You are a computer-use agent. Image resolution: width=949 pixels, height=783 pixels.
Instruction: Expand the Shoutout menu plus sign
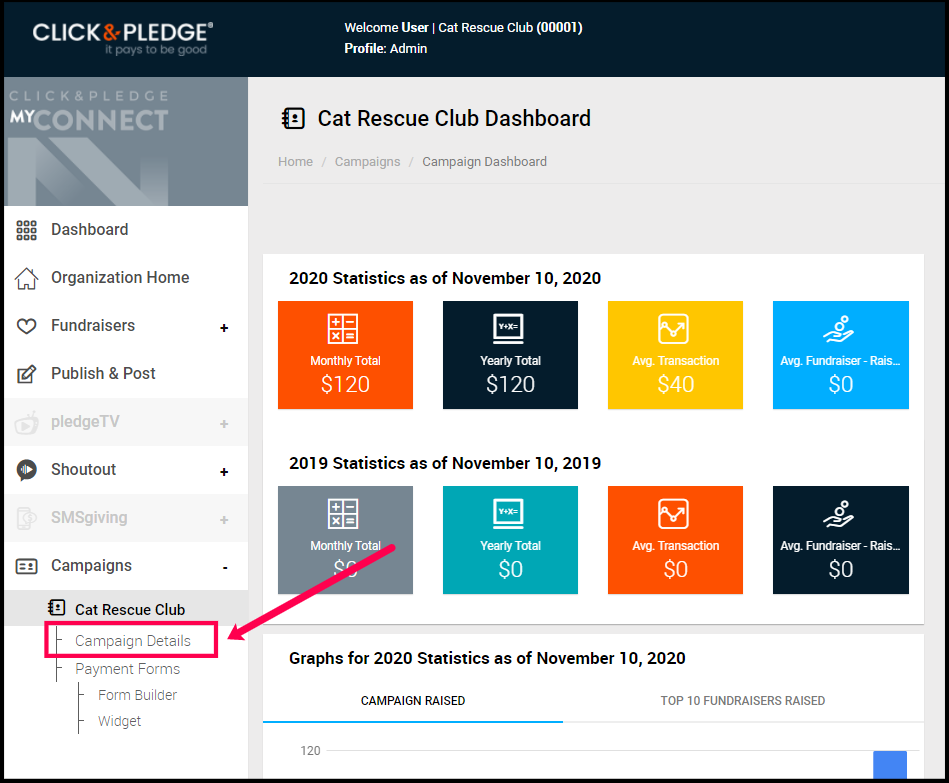click(224, 472)
